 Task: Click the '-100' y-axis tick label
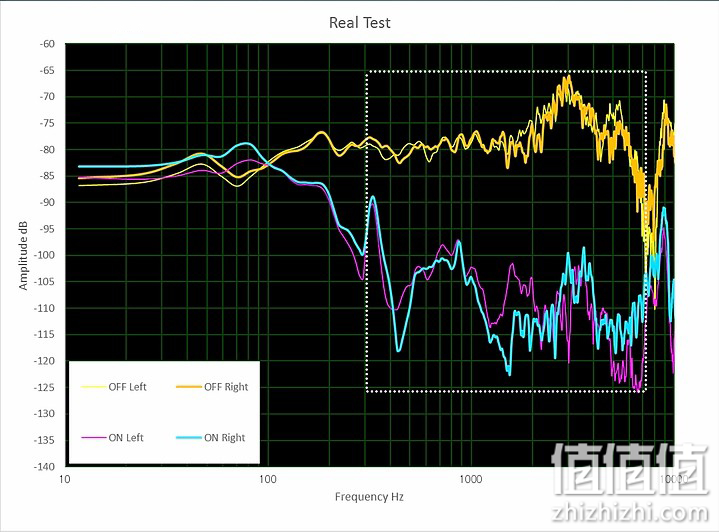tap(45, 255)
